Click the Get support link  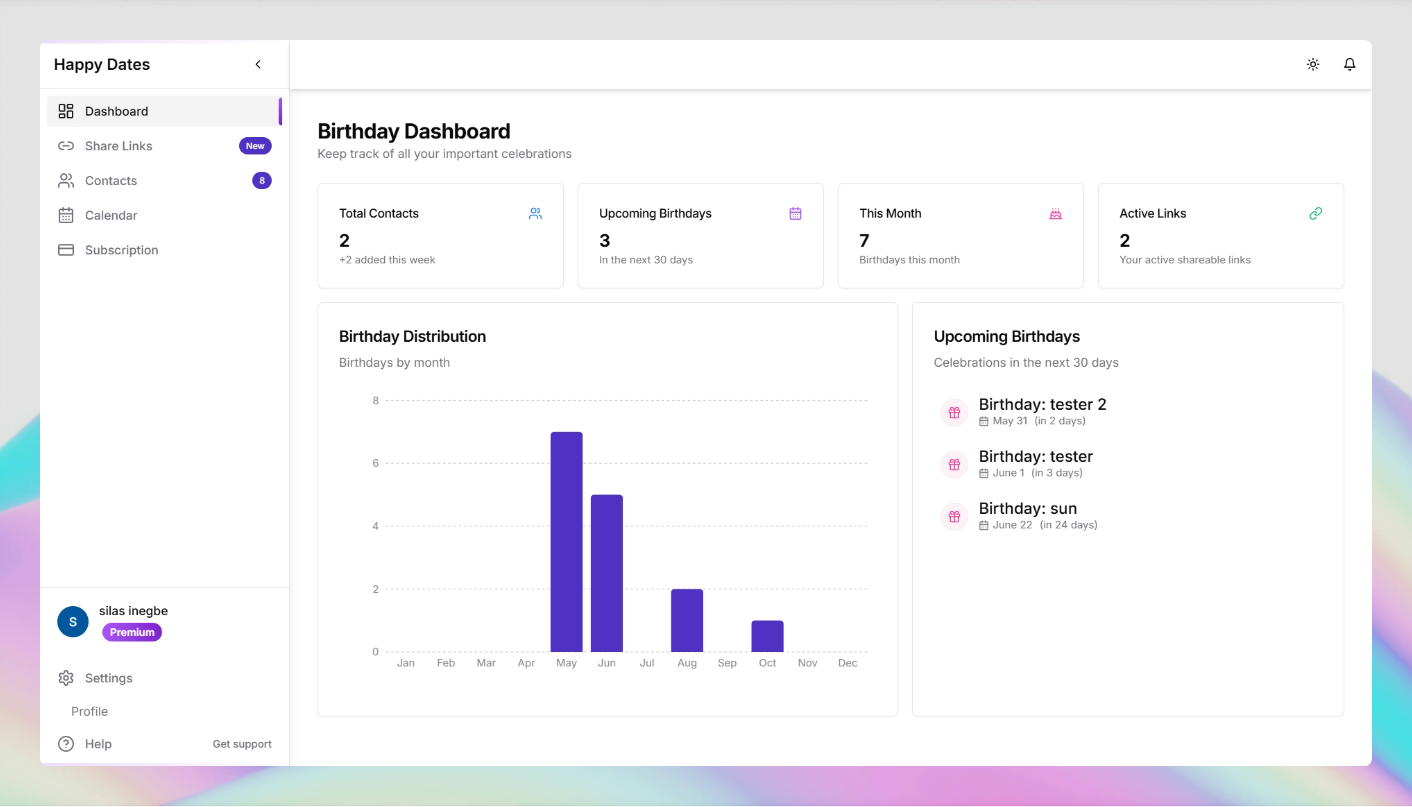tap(242, 744)
